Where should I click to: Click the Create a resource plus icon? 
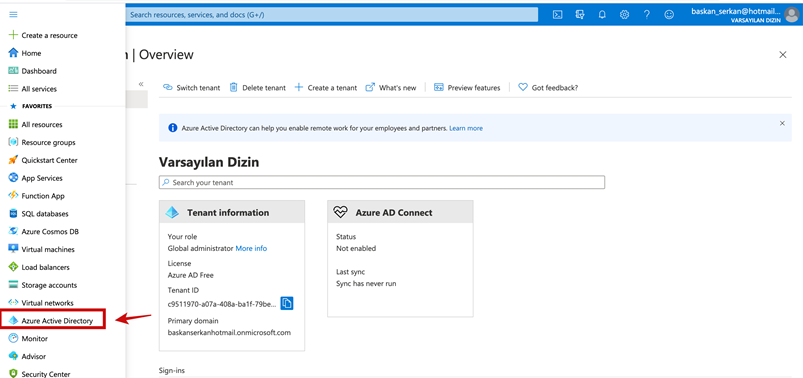point(13,35)
